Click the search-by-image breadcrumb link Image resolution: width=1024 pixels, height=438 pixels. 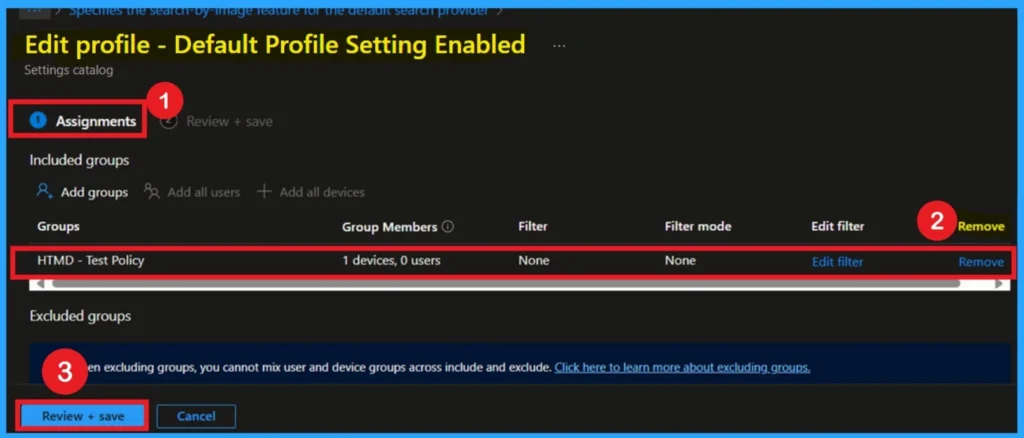[x=278, y=10]
